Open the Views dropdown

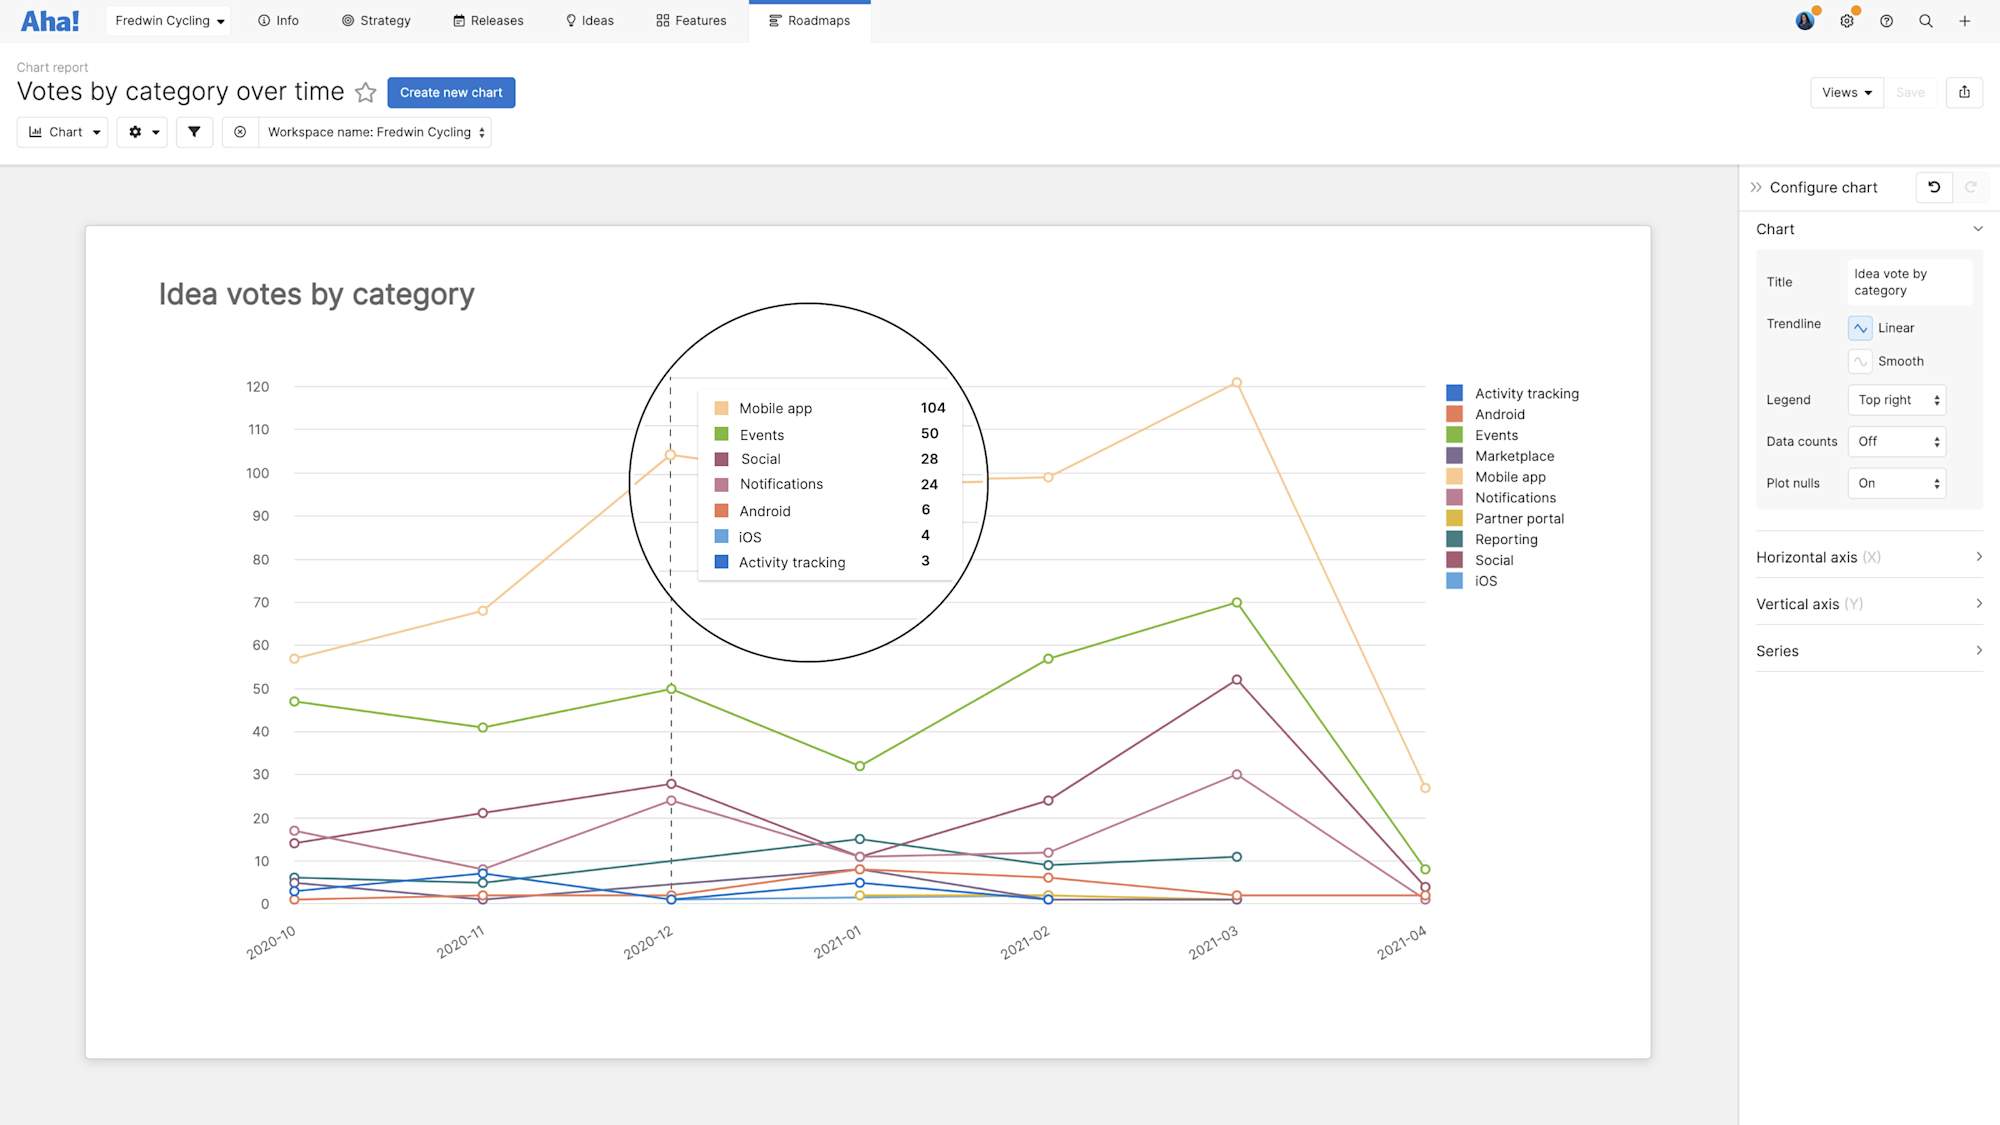pyautogui.click(x=1846, y=92)
